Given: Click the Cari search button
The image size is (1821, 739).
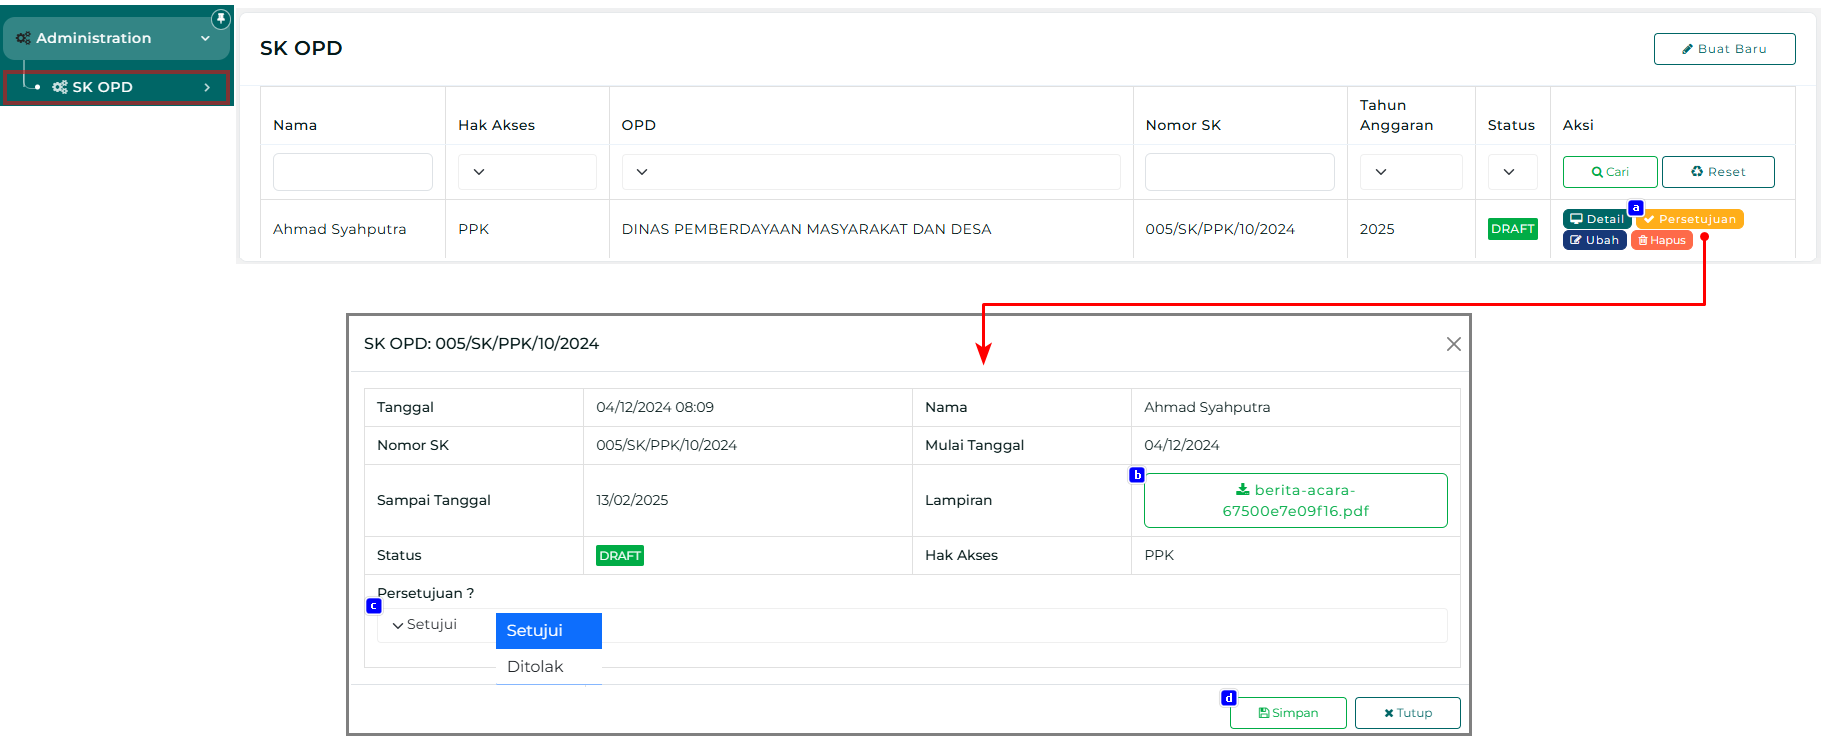Looking at the screenshot, I should click(x=1609, y=172).
